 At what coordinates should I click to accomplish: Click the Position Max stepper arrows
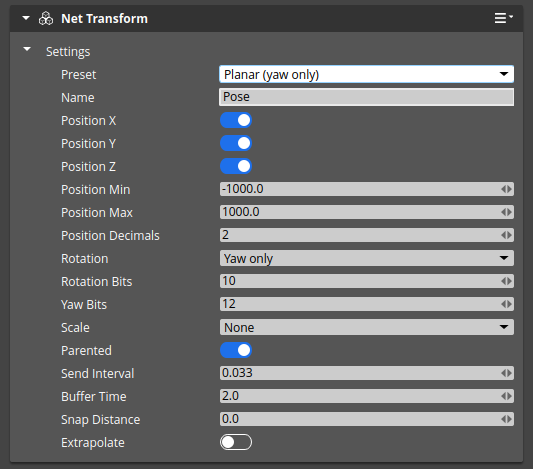[506, 212]
